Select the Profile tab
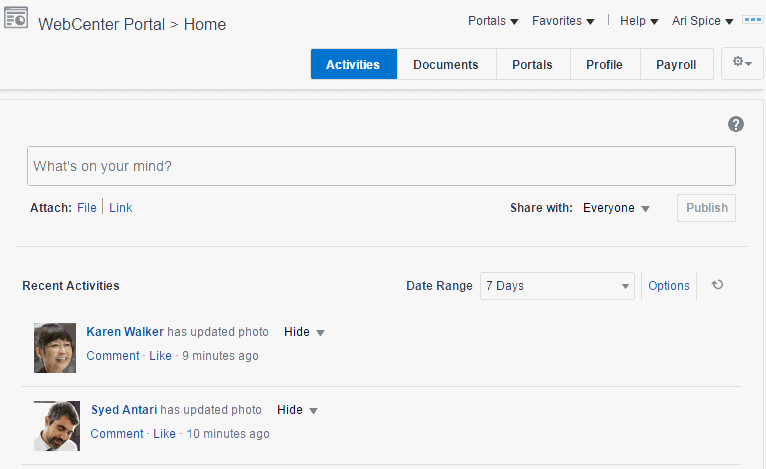Viewport: 766px width, 469px height. tap(604, 64)
